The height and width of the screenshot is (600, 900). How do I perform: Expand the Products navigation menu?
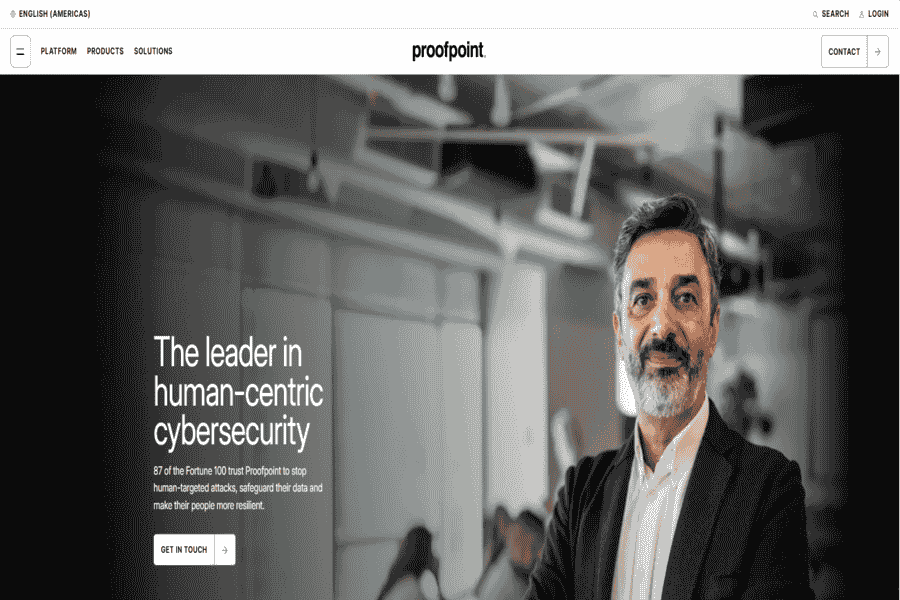pyautogui.click(x=105, y=51)
